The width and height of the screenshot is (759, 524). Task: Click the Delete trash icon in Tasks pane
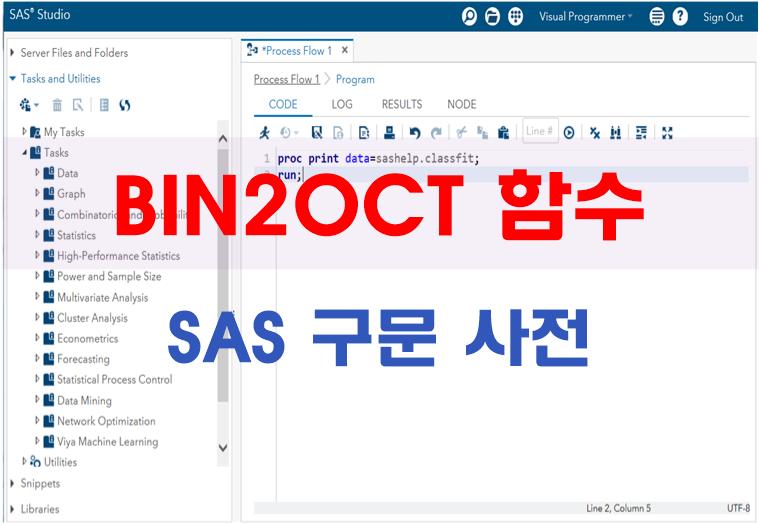57,105
